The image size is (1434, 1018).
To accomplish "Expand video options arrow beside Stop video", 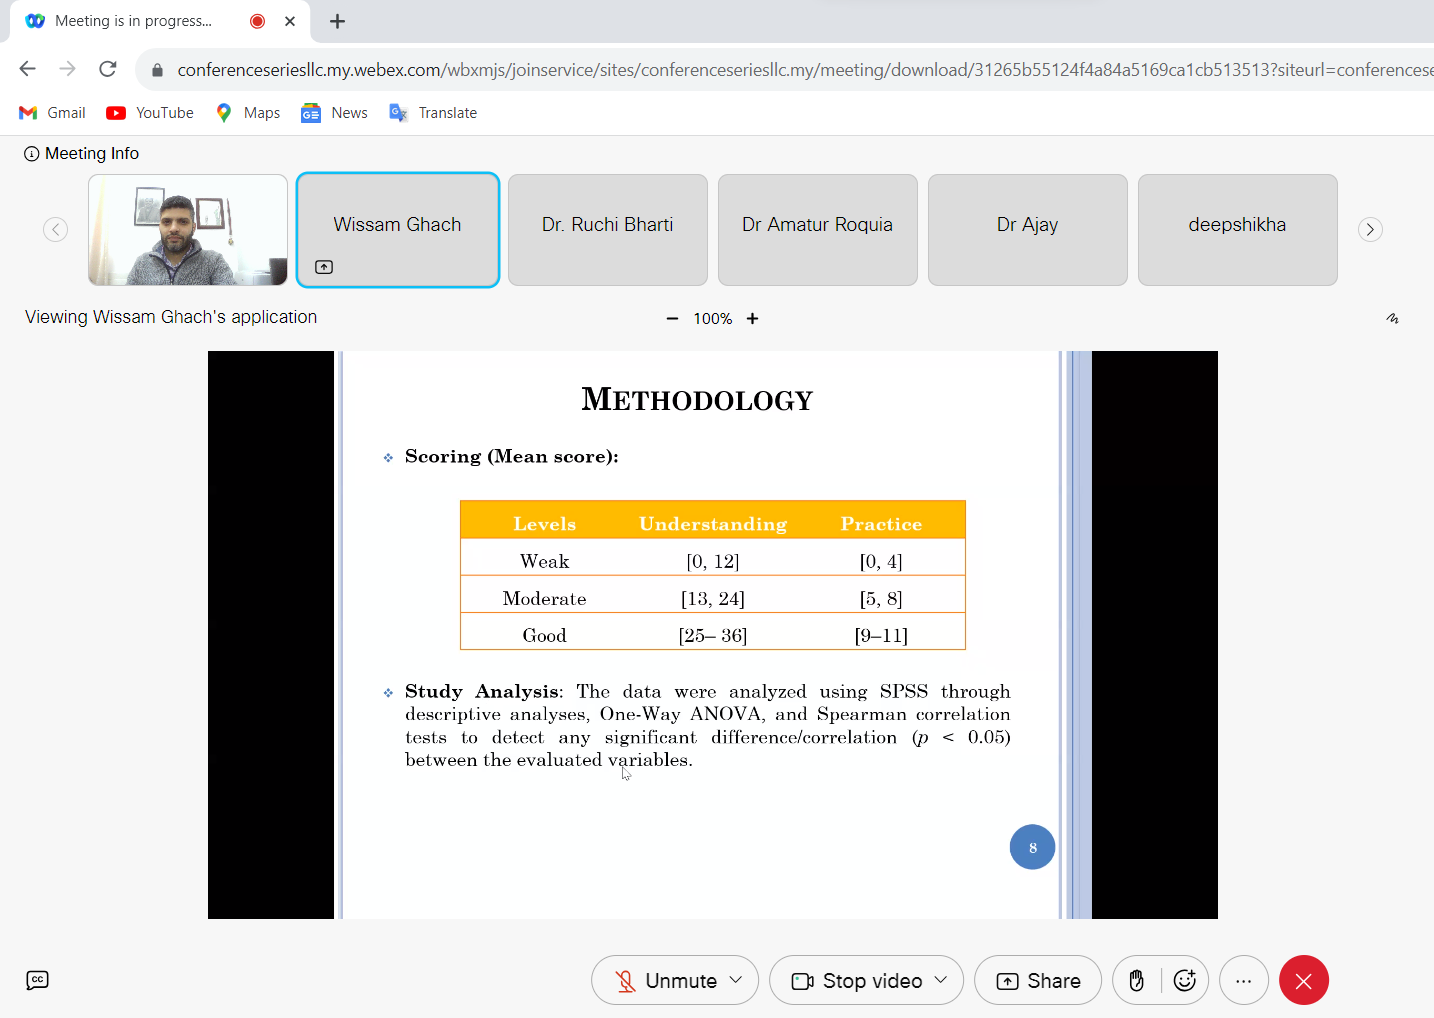I will (x=941, y=980).
